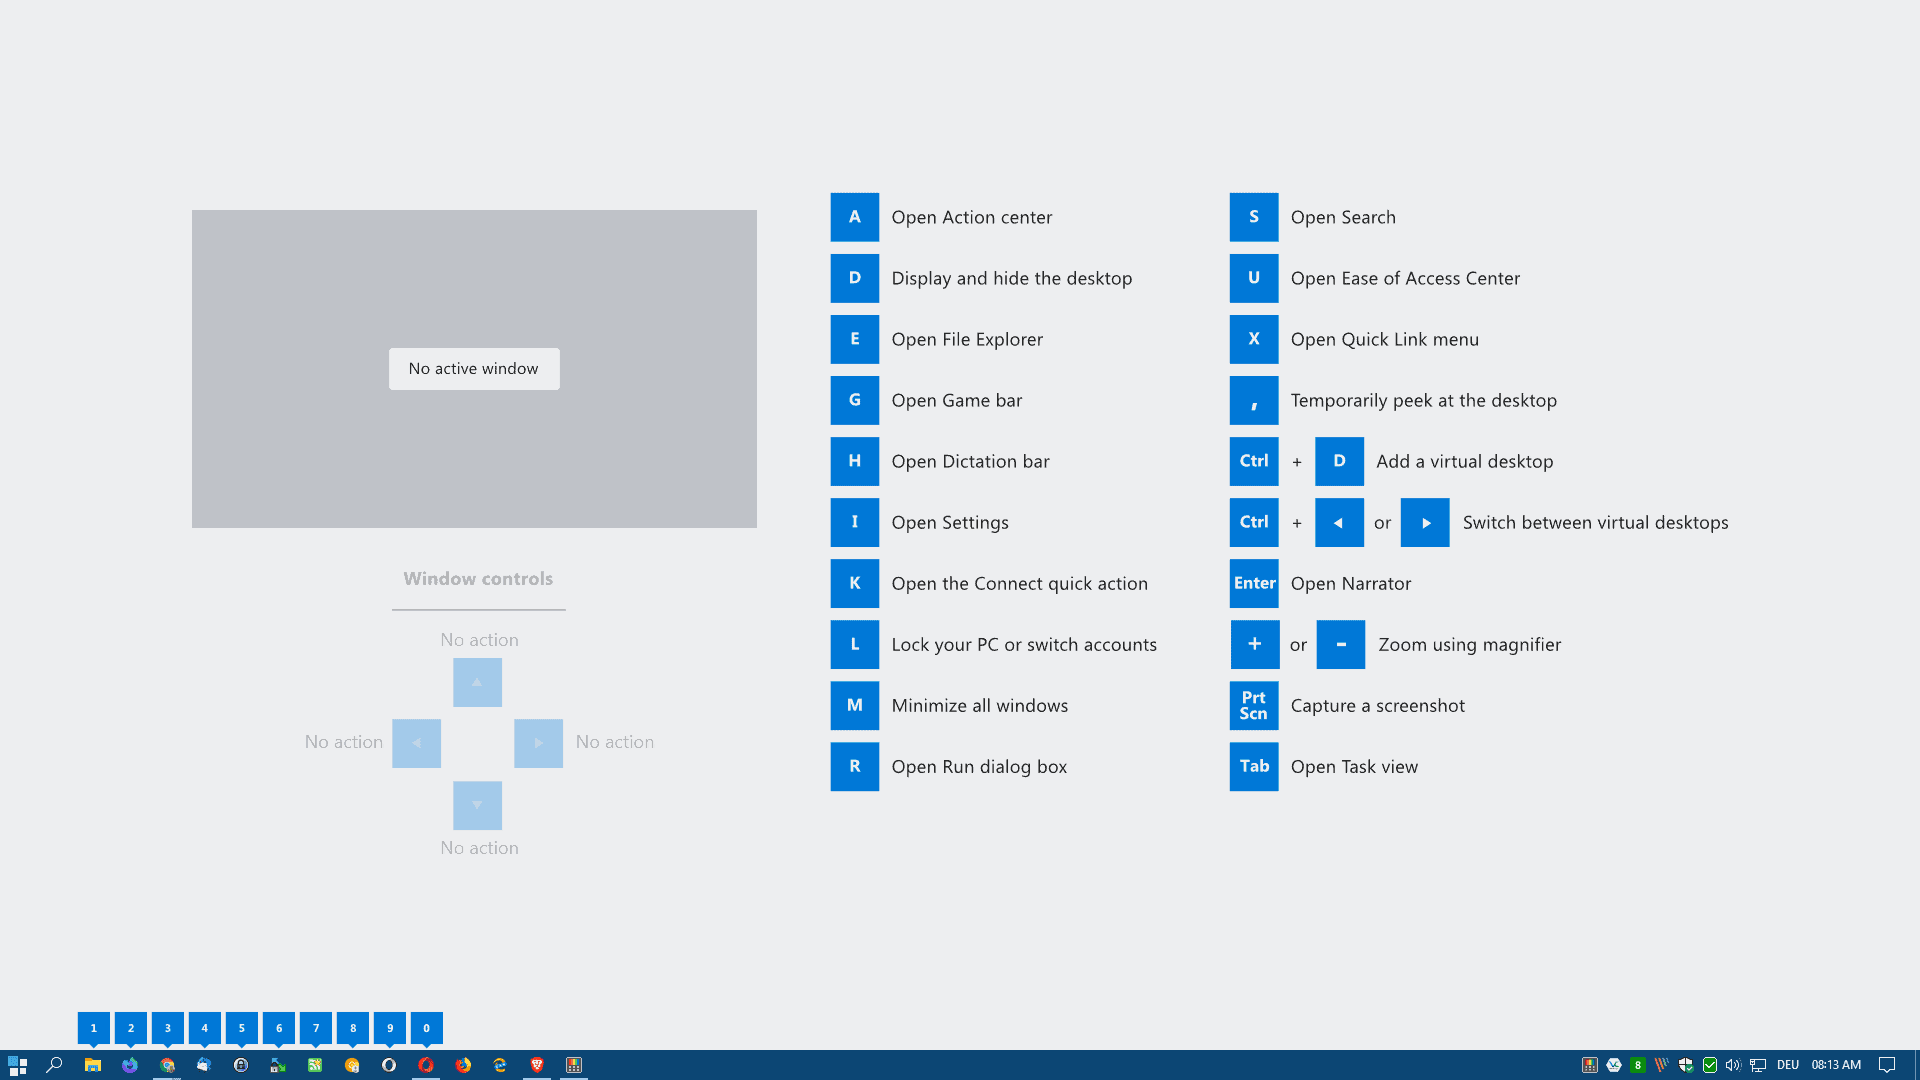
Task: Click the "E" key to open File Explorer
Action: (854, 339)
